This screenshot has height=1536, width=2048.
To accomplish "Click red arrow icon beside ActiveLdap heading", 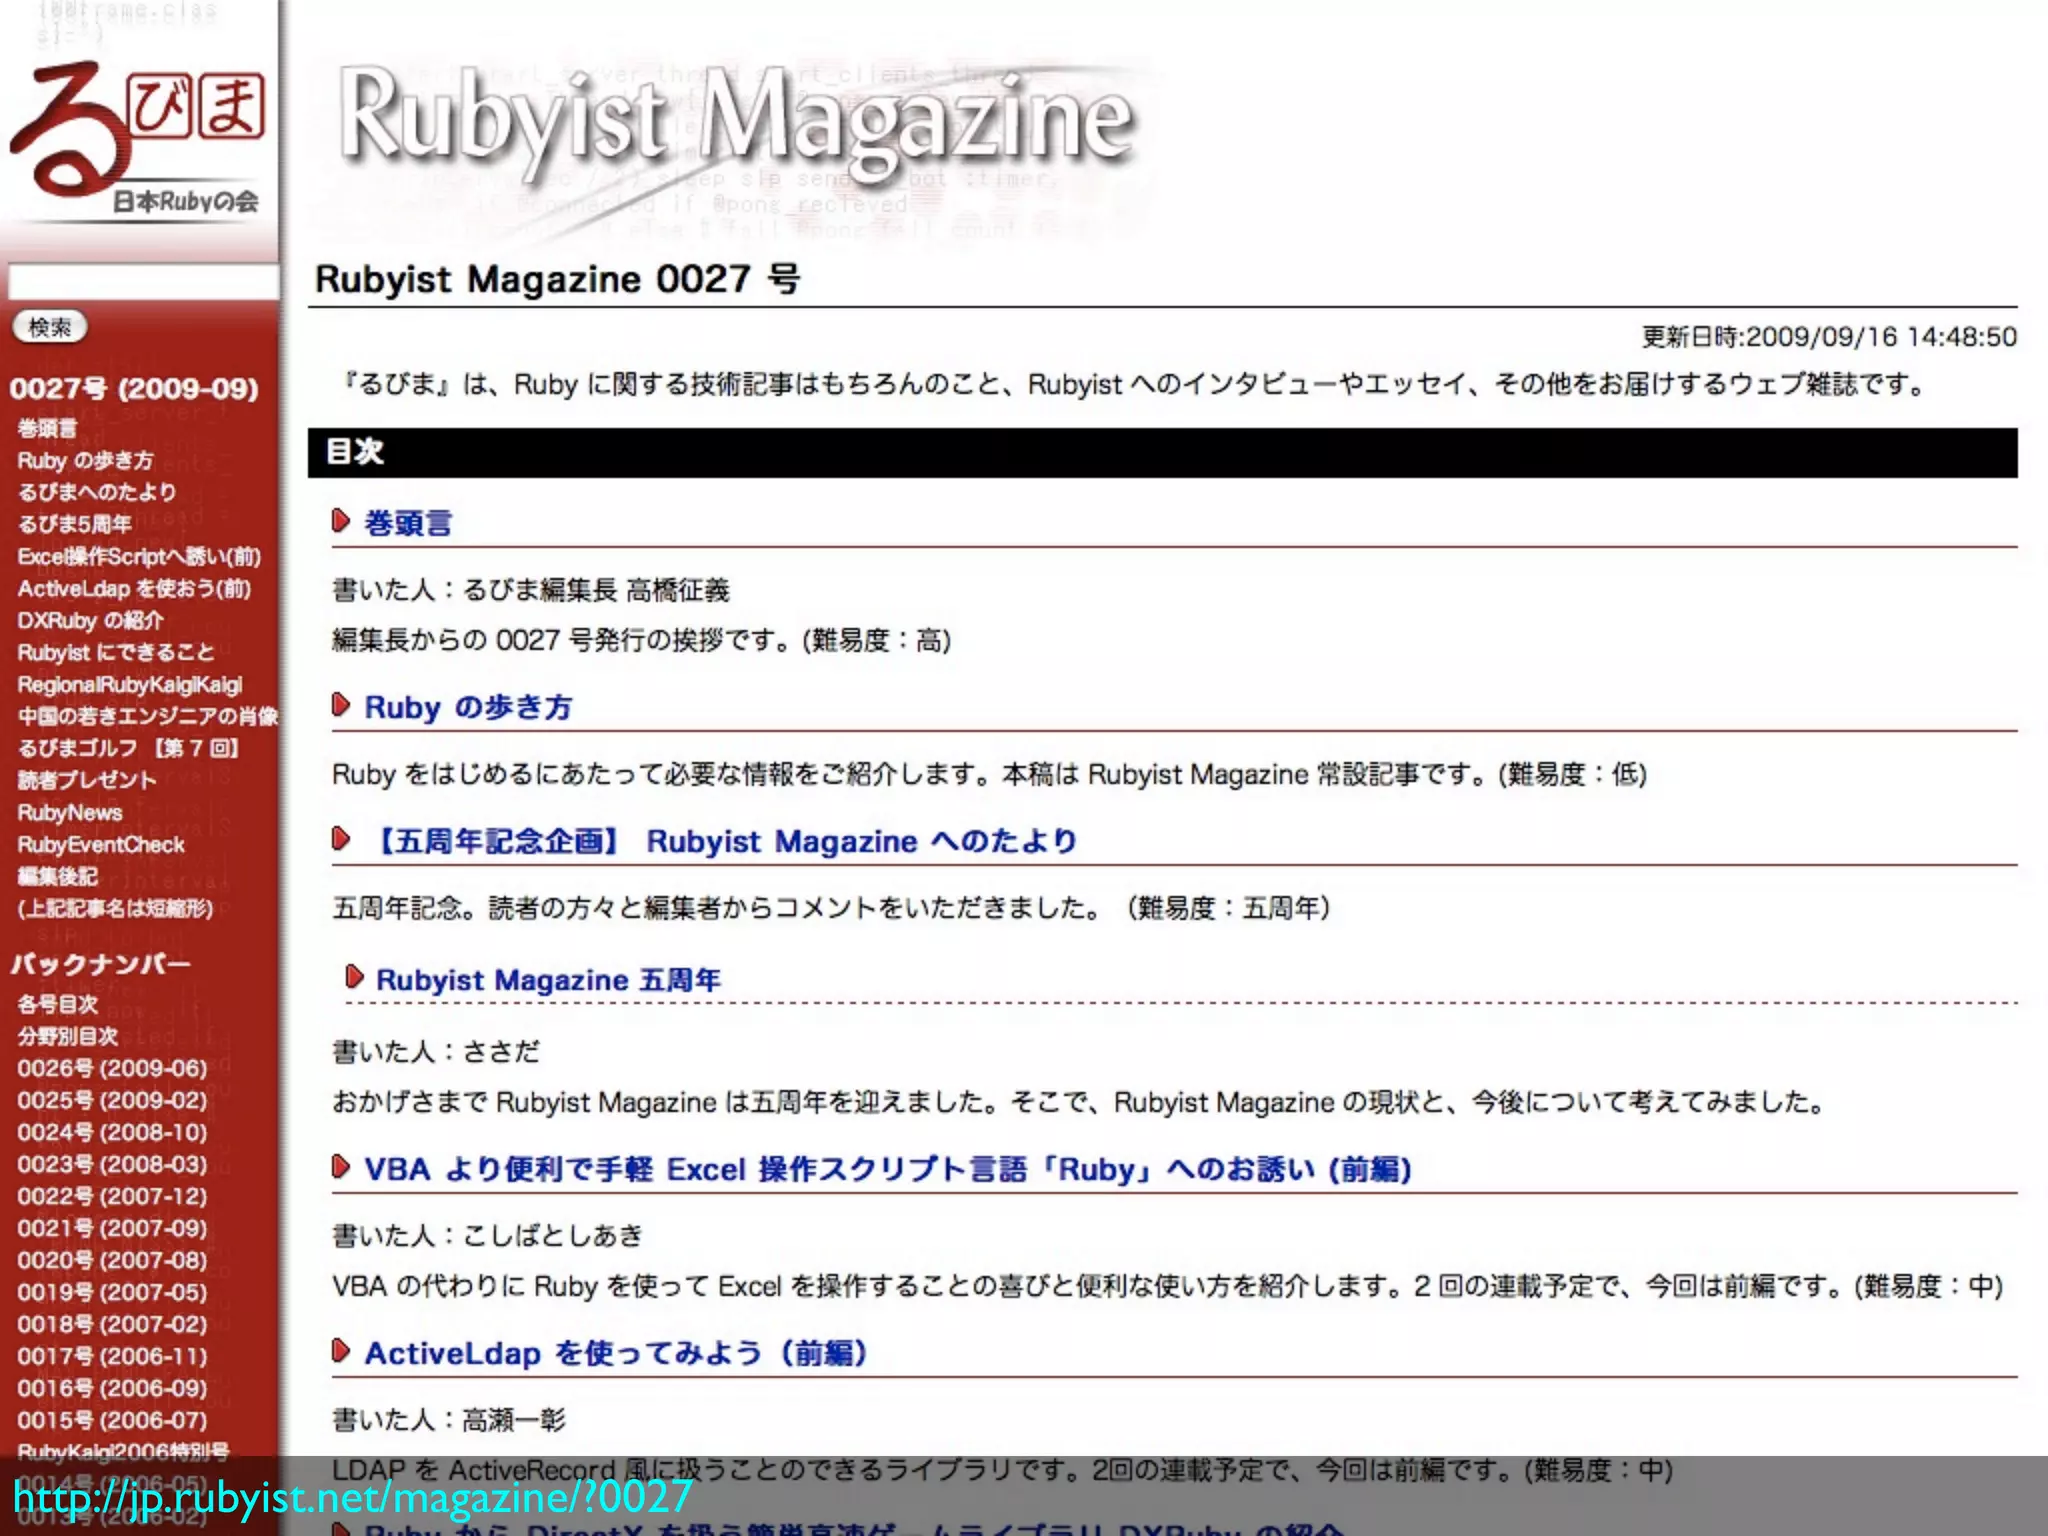I will pyautogui.click(x=341, y=1351).
